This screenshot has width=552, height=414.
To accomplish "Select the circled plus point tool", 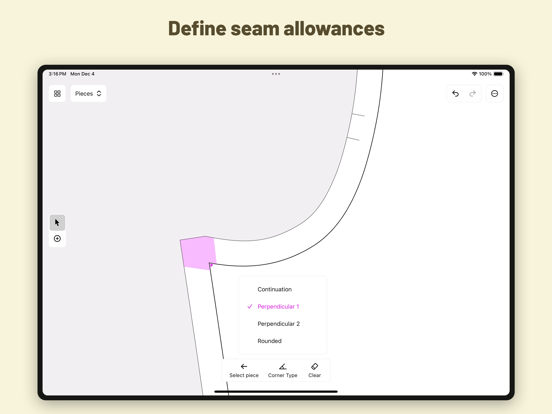I will pyautogui.click(x=57, y=239).
